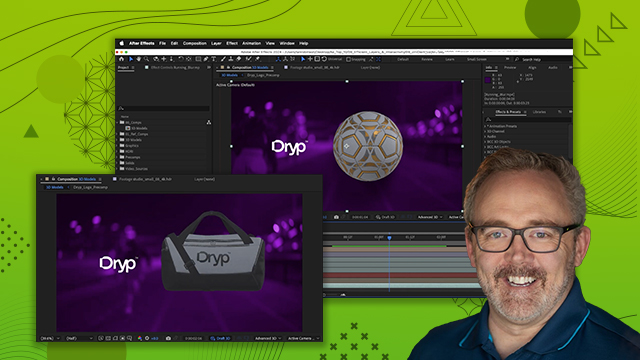Select the Hand tool
The width and height of the screenshot is (640, 360).
138,59
